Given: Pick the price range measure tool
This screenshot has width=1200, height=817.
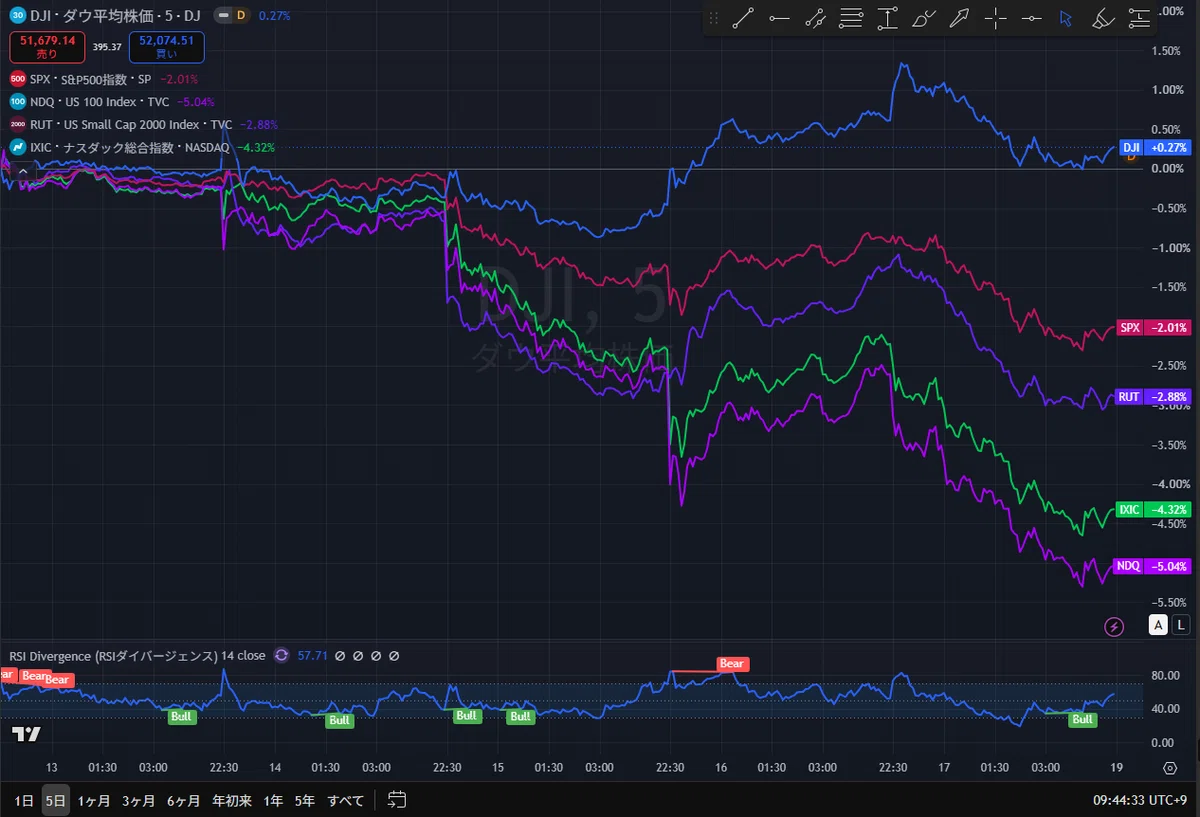Looking at the screenshot, I should click(887, 18).
